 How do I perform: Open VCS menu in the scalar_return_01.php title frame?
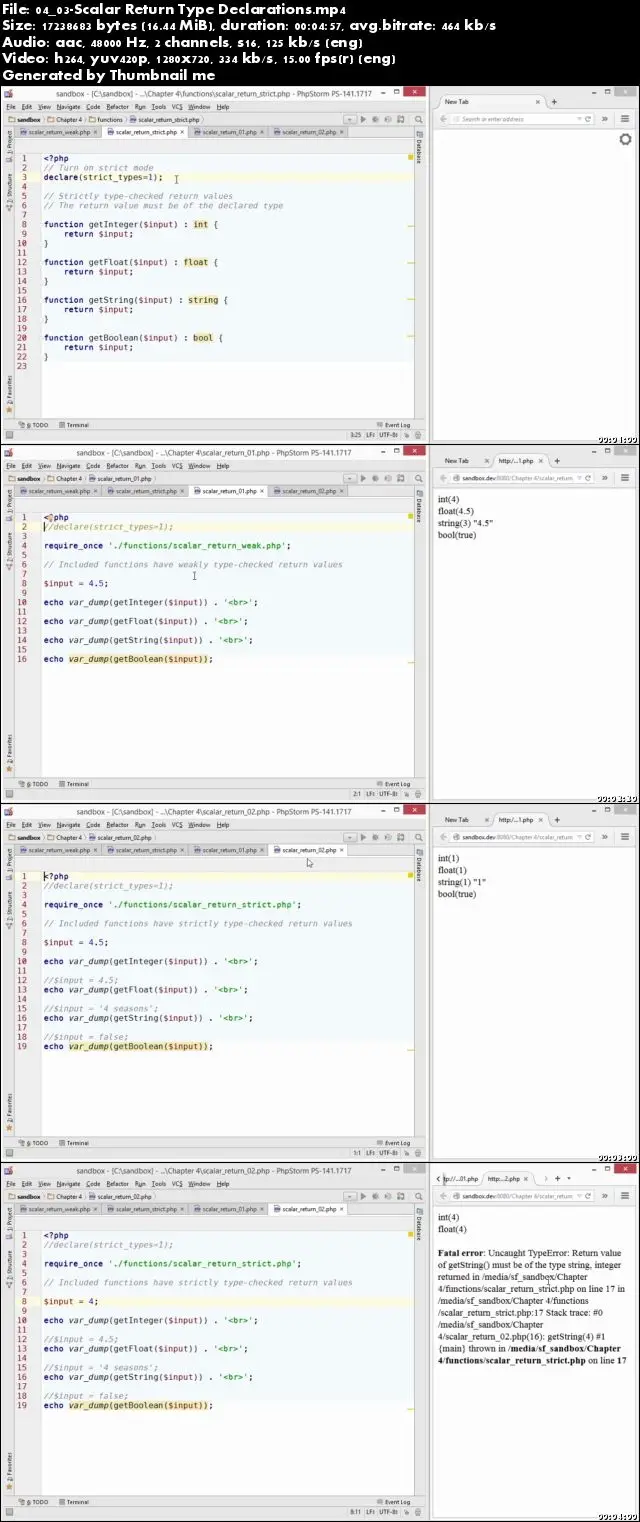pos(177,465)
